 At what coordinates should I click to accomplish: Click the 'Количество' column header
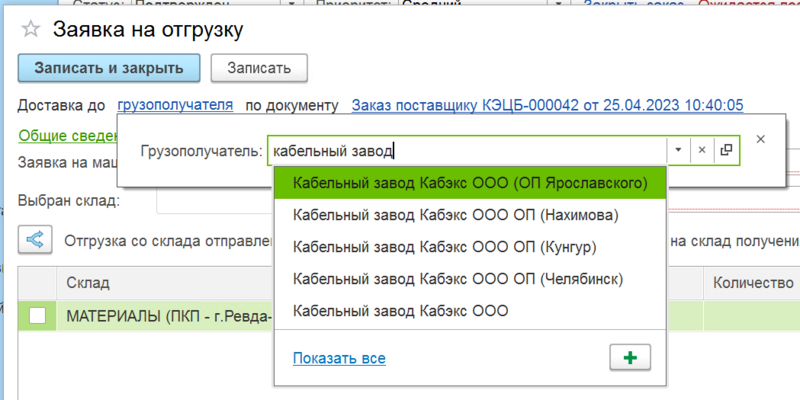753,283
